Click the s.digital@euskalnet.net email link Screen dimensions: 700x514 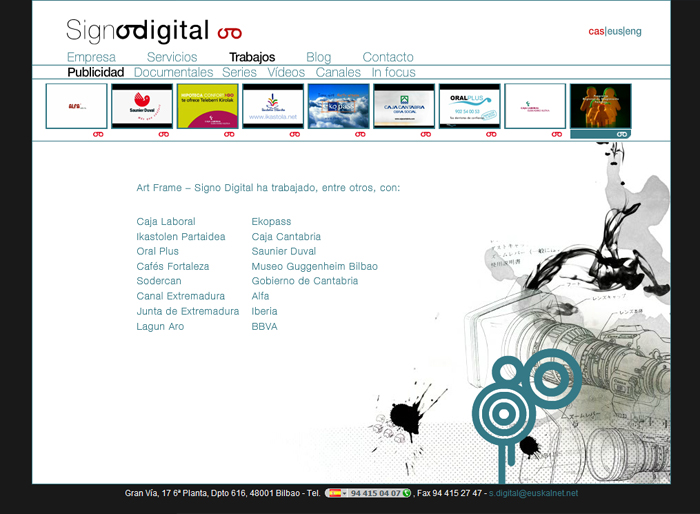pos(533,493)
